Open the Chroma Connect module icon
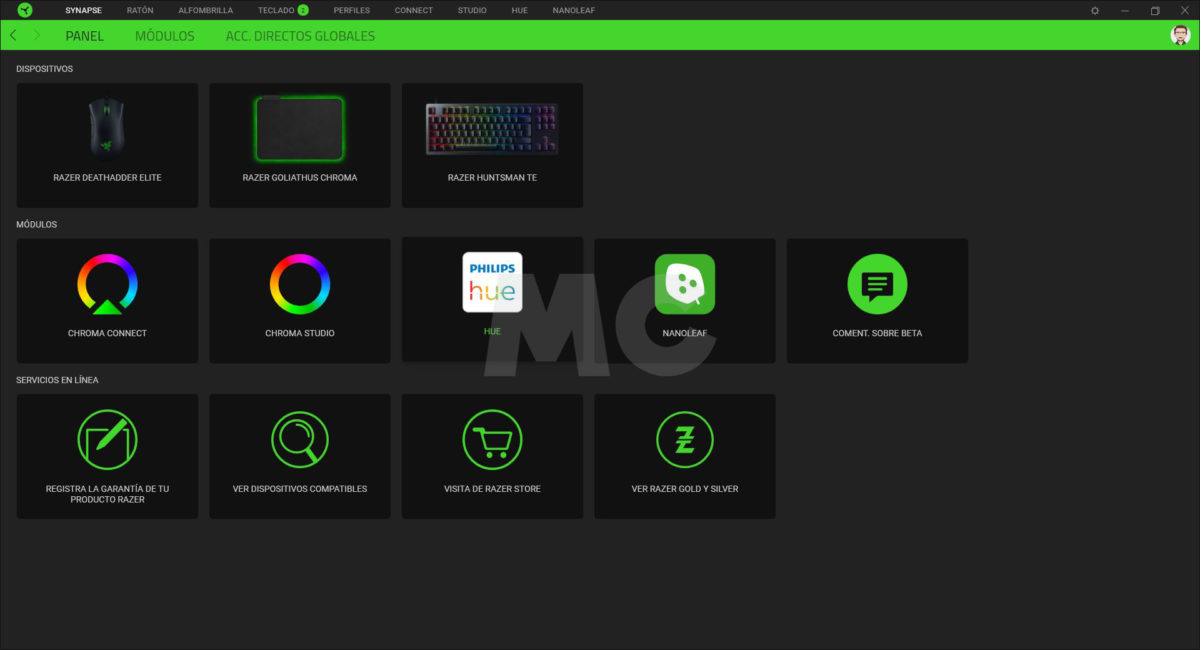This screenshot has width=1200, height=650. pos(107,285)
